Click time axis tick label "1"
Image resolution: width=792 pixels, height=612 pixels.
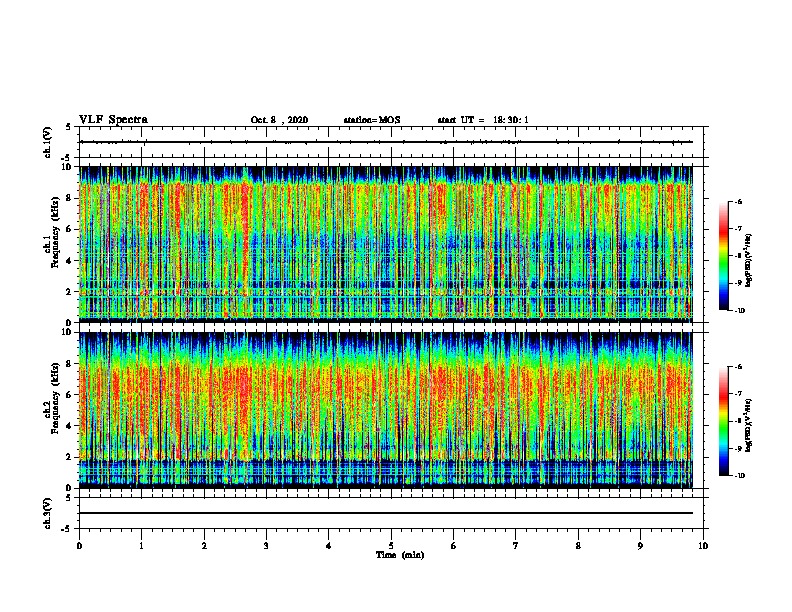pyautogui.click(x=141, y=546)
